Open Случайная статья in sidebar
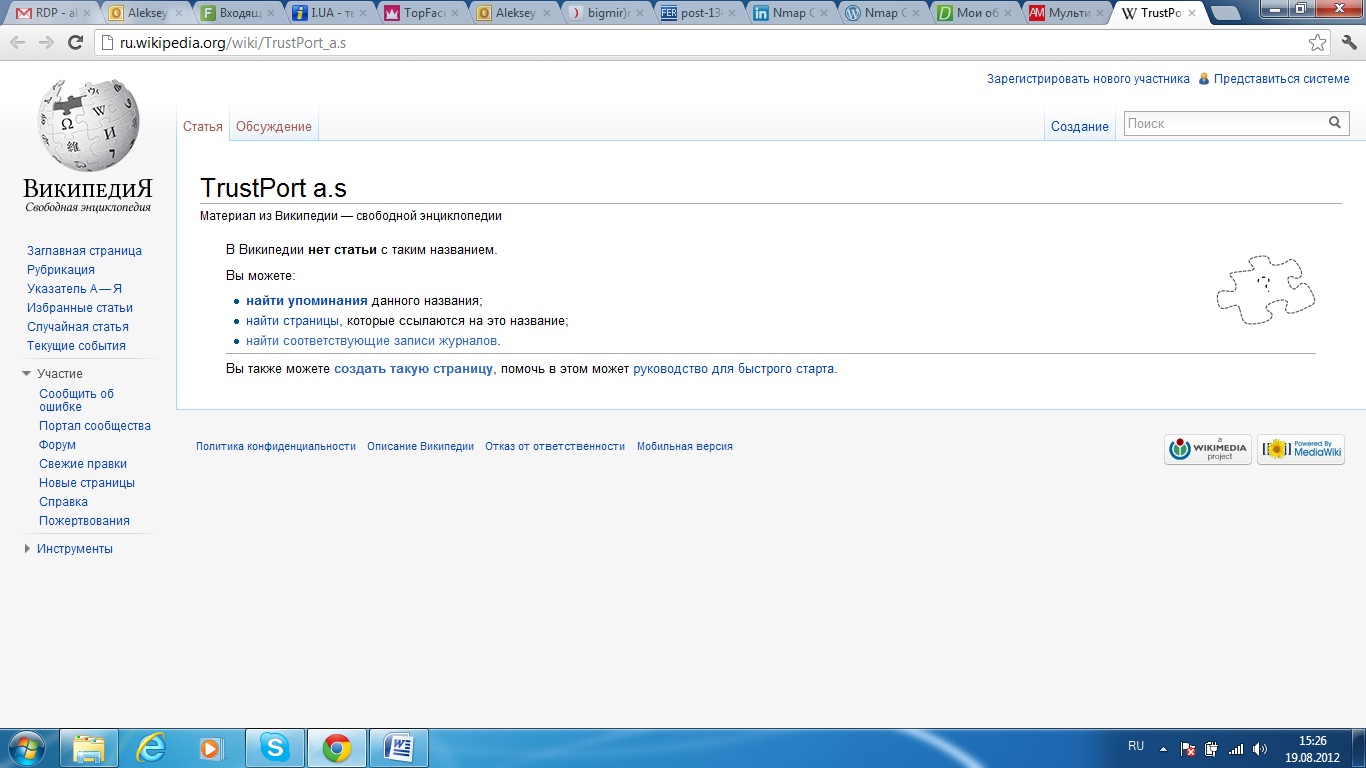The height and width of the screenshot is (768, 1366). point(78,327)
